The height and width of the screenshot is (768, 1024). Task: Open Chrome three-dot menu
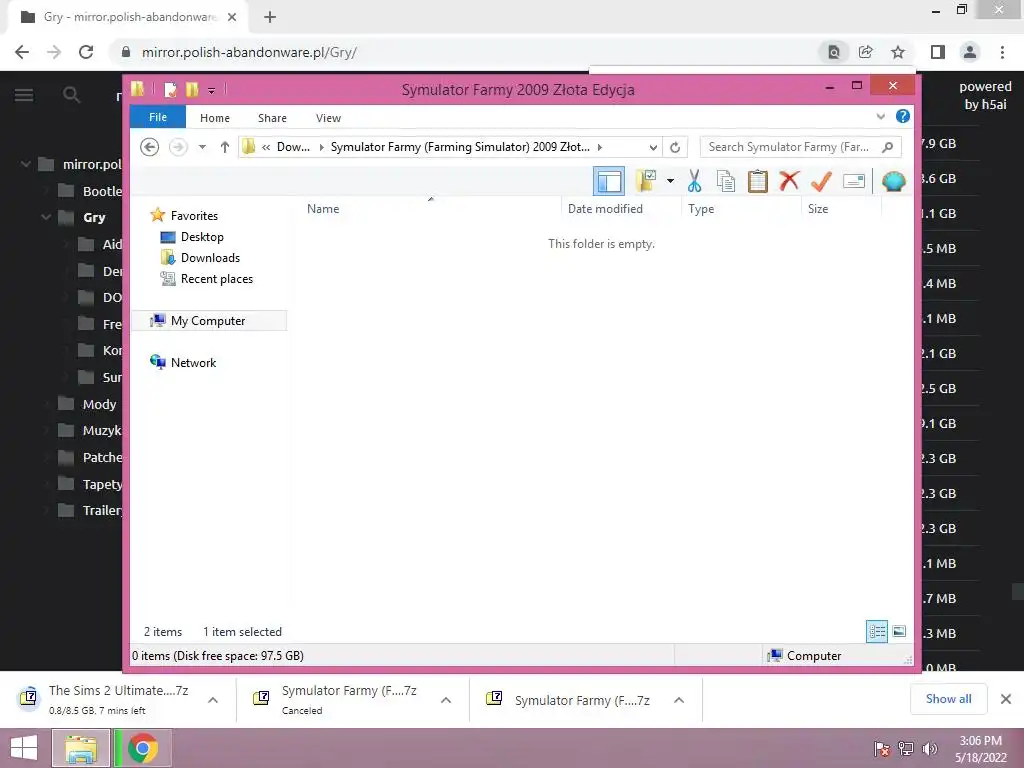(1002, 52)
